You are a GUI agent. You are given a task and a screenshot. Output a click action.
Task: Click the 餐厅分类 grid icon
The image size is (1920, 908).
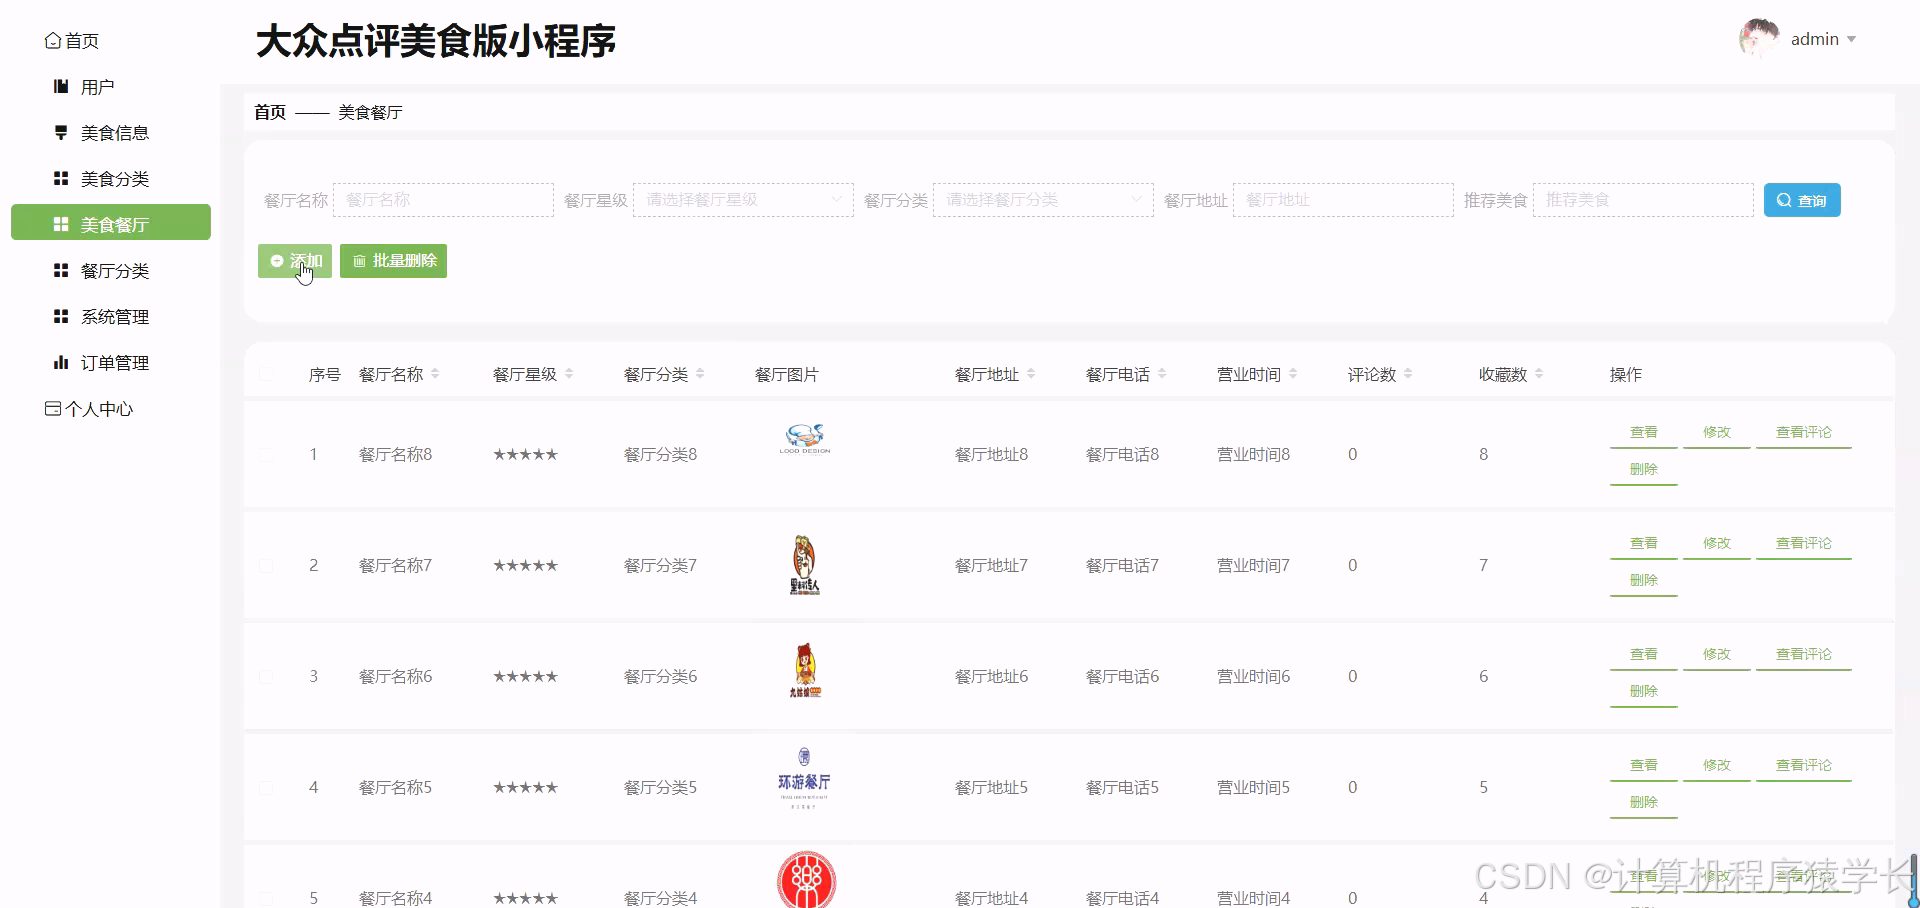point(61,271)
